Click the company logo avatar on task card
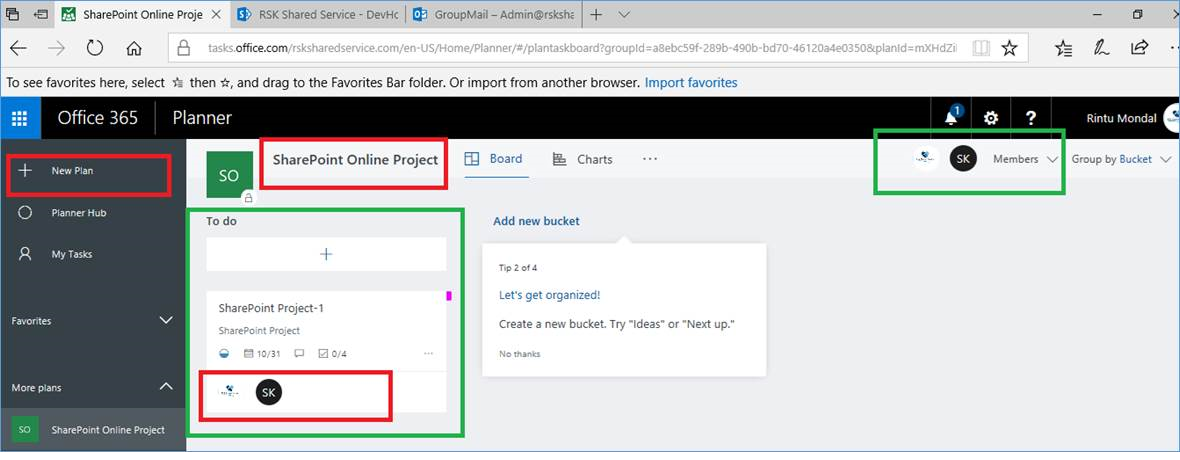 pyautogui.click(x=228, y=392)
